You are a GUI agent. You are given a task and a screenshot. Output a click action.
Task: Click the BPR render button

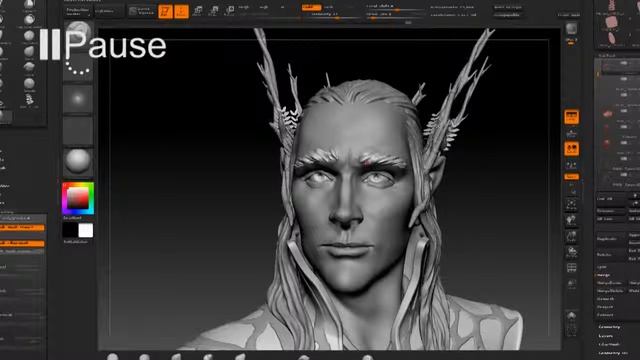(571, 29)
